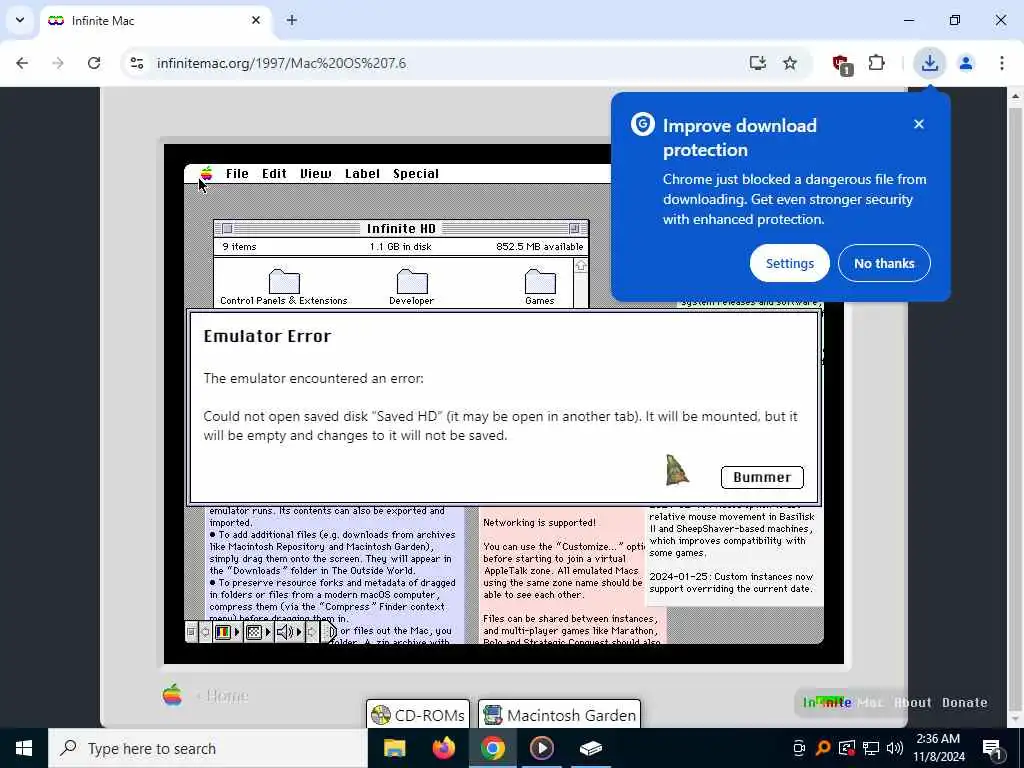Viewport: 1024px width, 768px height.
Task: Click the Donate link in footer
Action: [x=965, y=703]
